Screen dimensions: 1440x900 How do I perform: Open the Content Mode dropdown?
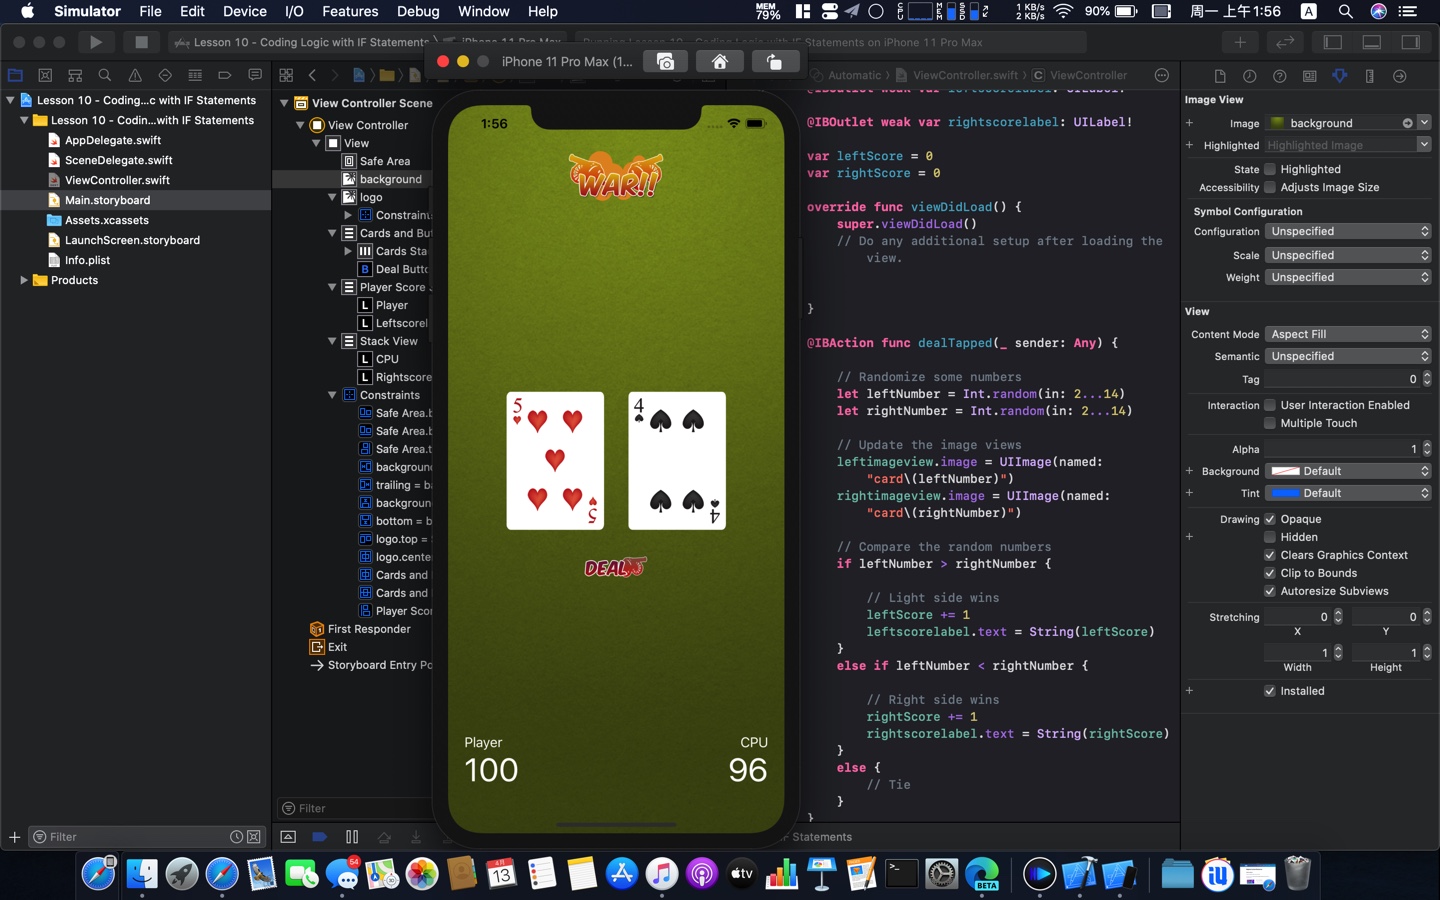click(1348, 334)
